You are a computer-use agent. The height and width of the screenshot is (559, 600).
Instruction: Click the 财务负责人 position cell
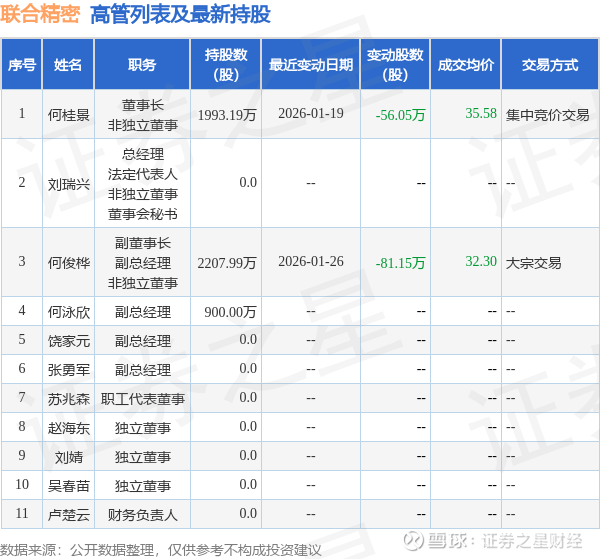pyautogui.click(x=142, y=515)
